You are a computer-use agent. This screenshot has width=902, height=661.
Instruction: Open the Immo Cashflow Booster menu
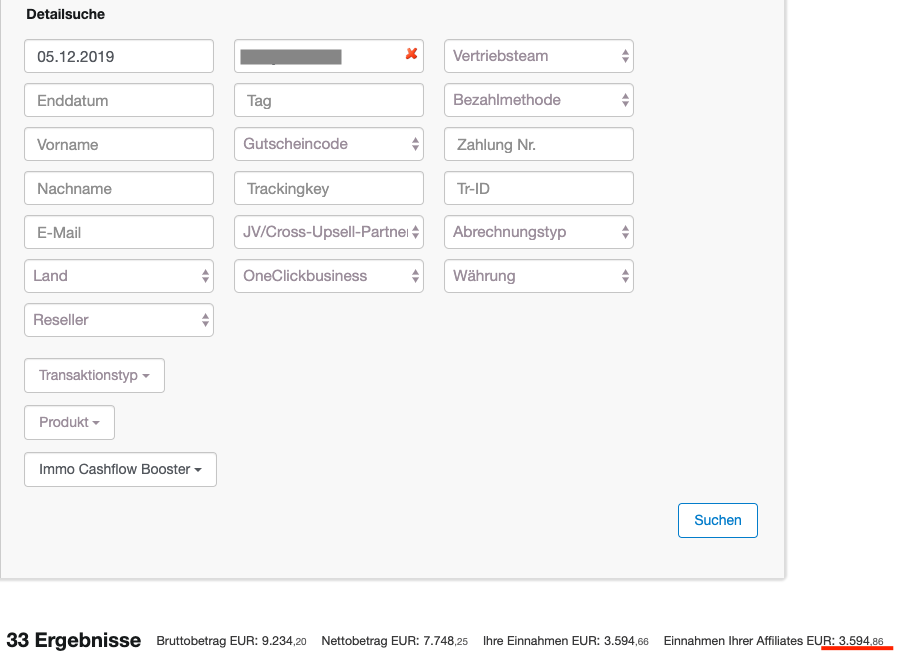point(120,469)
